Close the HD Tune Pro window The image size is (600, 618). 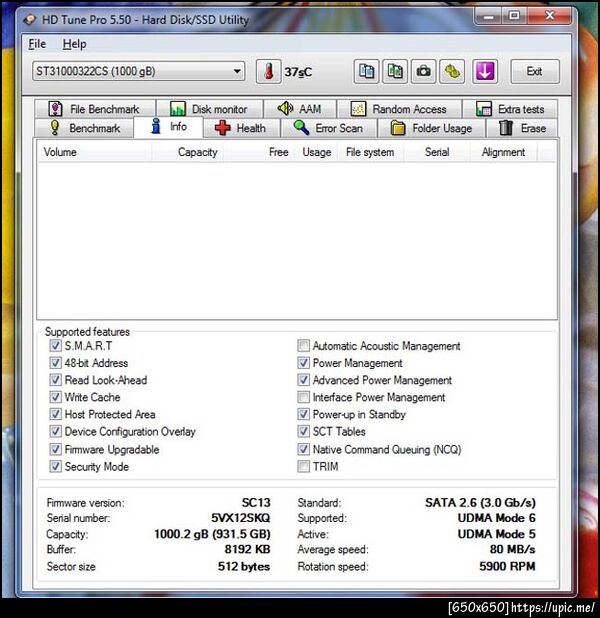550,16
